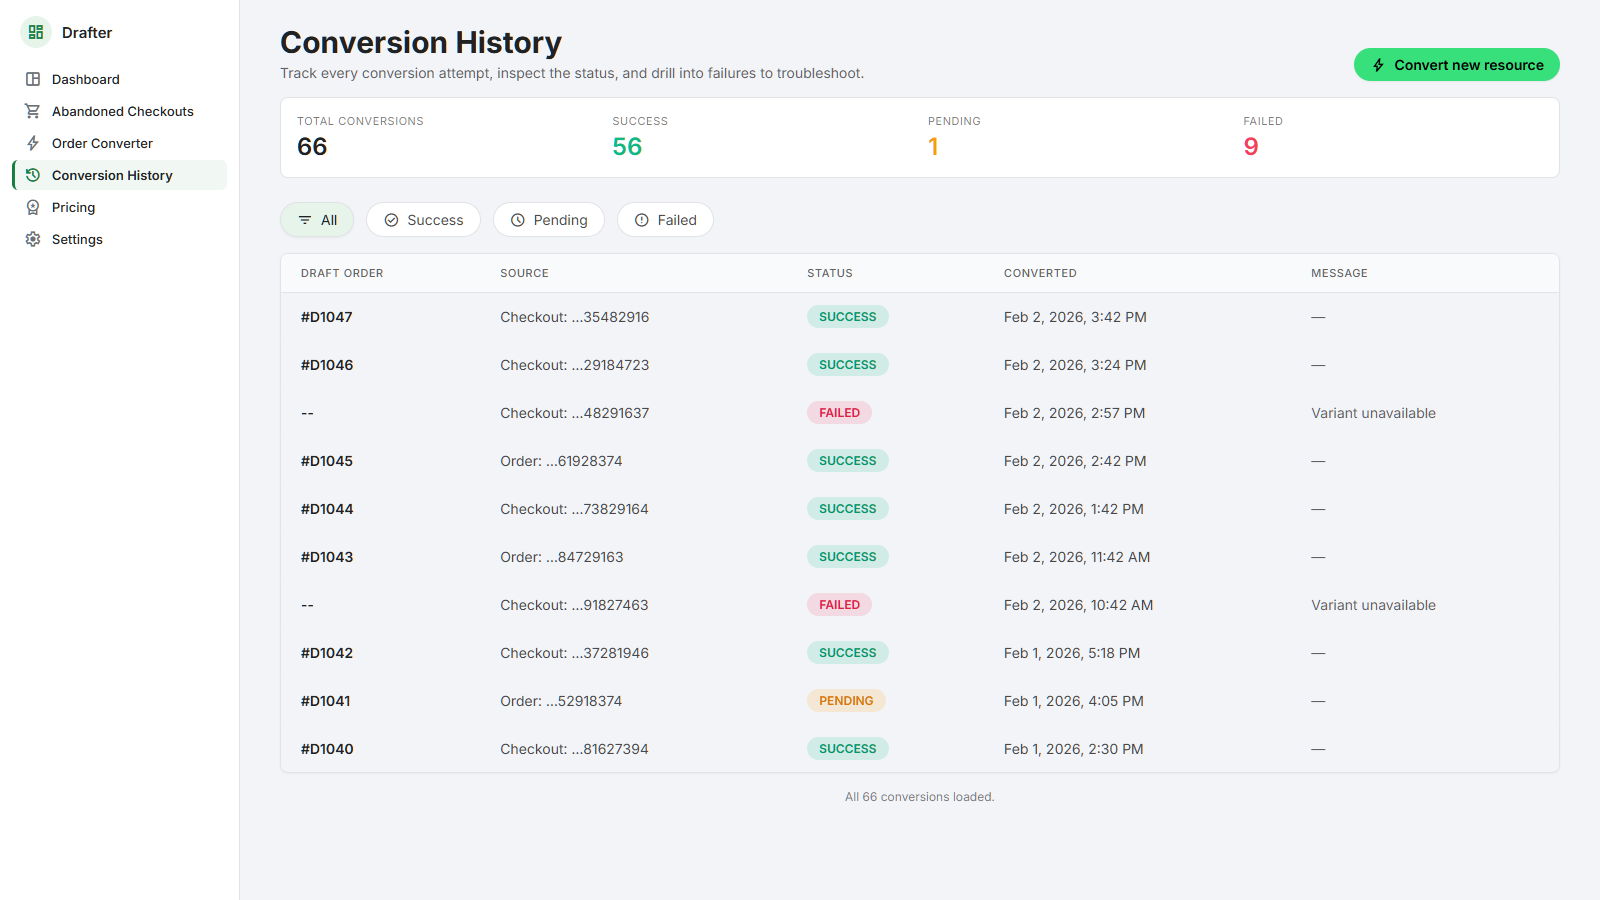Navigate to Order Converter in the sidebar
Viewport: 1600px width, 900px height.
pos(102,143)
